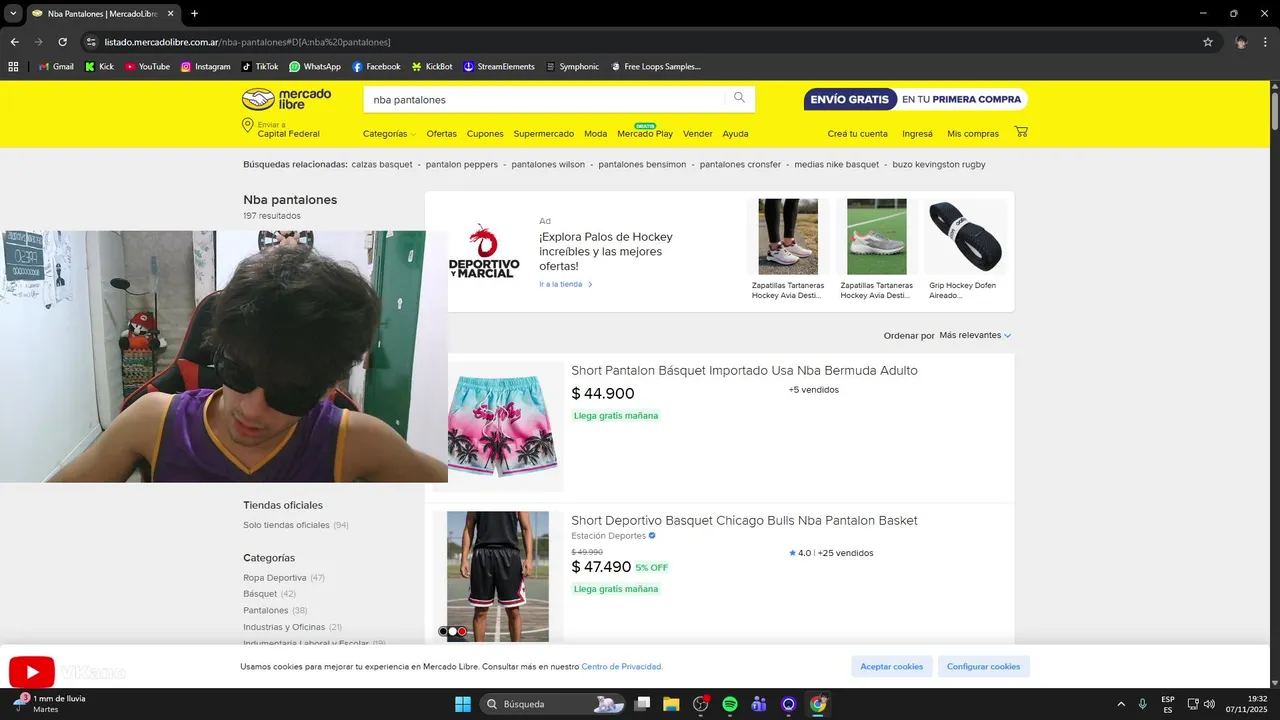The height and width of the screenshot is (720, 1280).
Task: Open the Ayuda menu item
Action: coord(735,133)
